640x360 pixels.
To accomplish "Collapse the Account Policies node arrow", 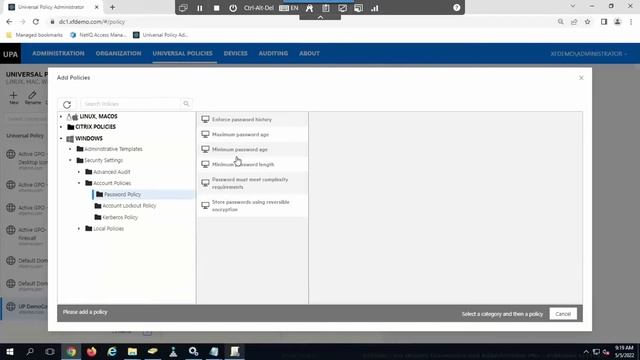I will pyautogui.click(x=79, y=183).
